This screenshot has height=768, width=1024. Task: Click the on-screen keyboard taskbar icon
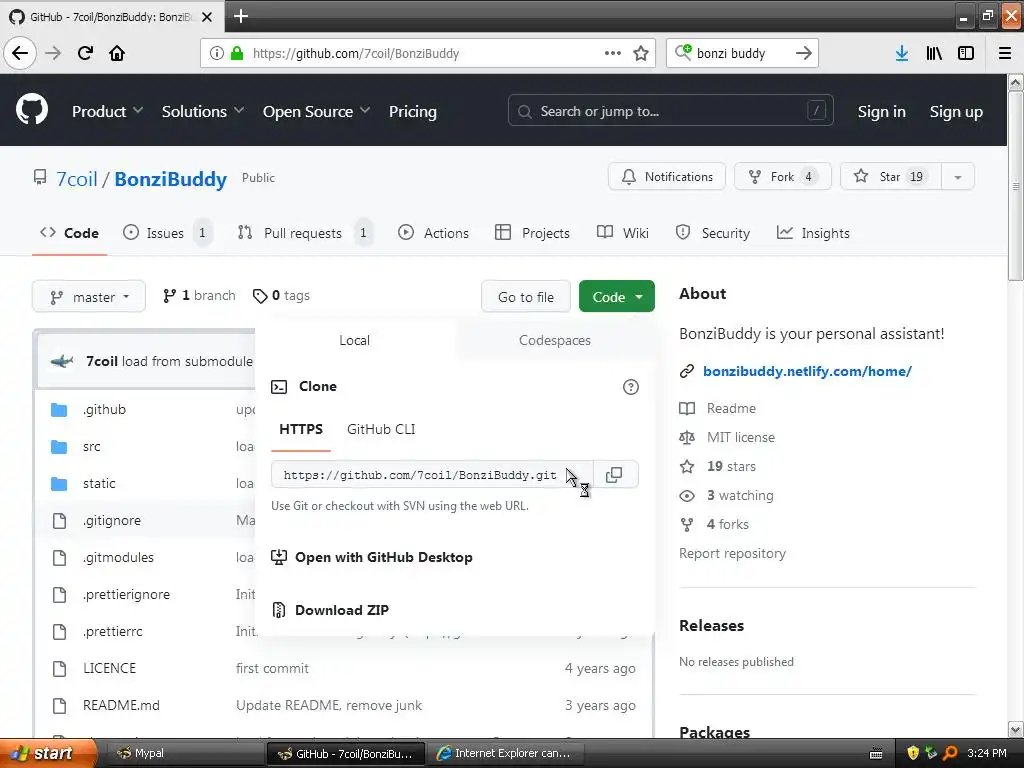pos(876,754)
